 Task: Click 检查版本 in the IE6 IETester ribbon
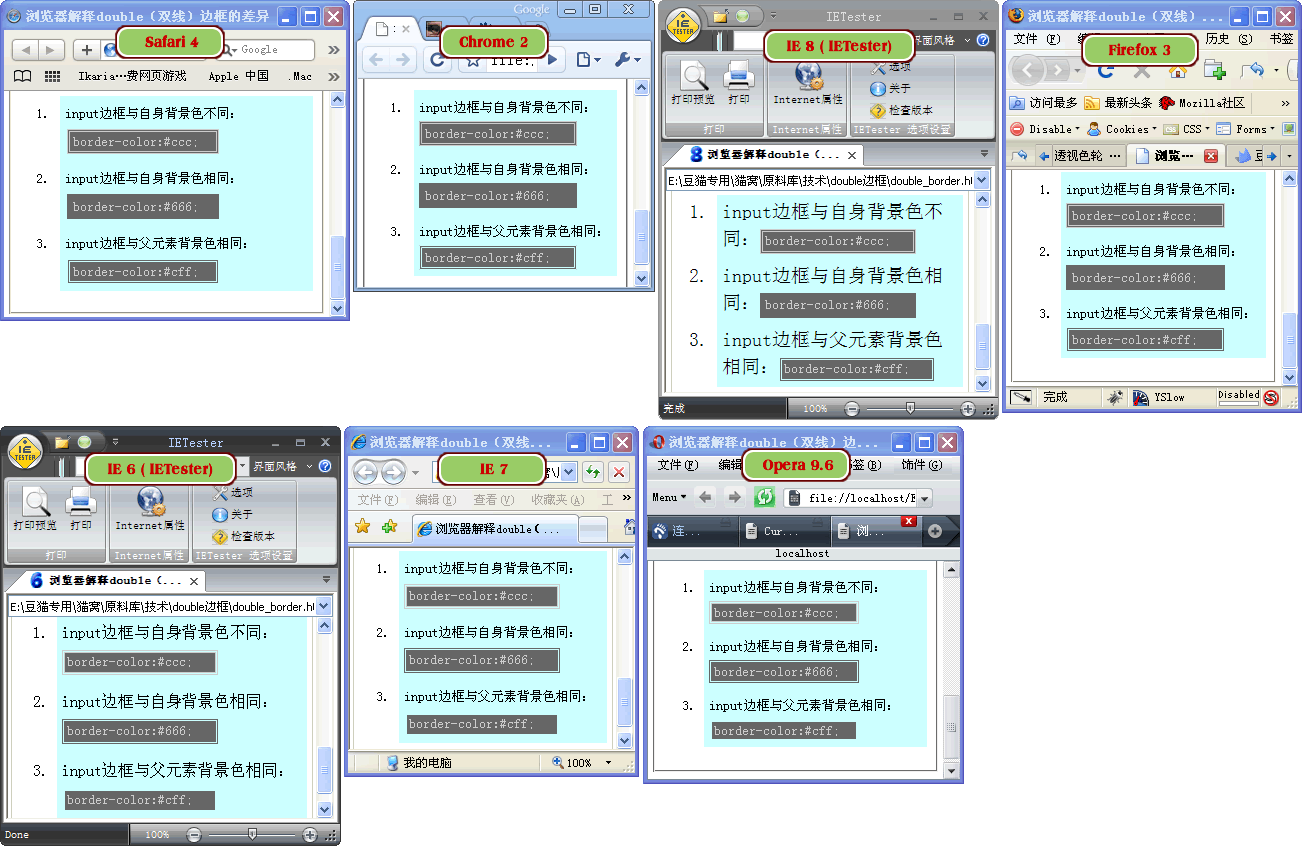tap(243, 536)
